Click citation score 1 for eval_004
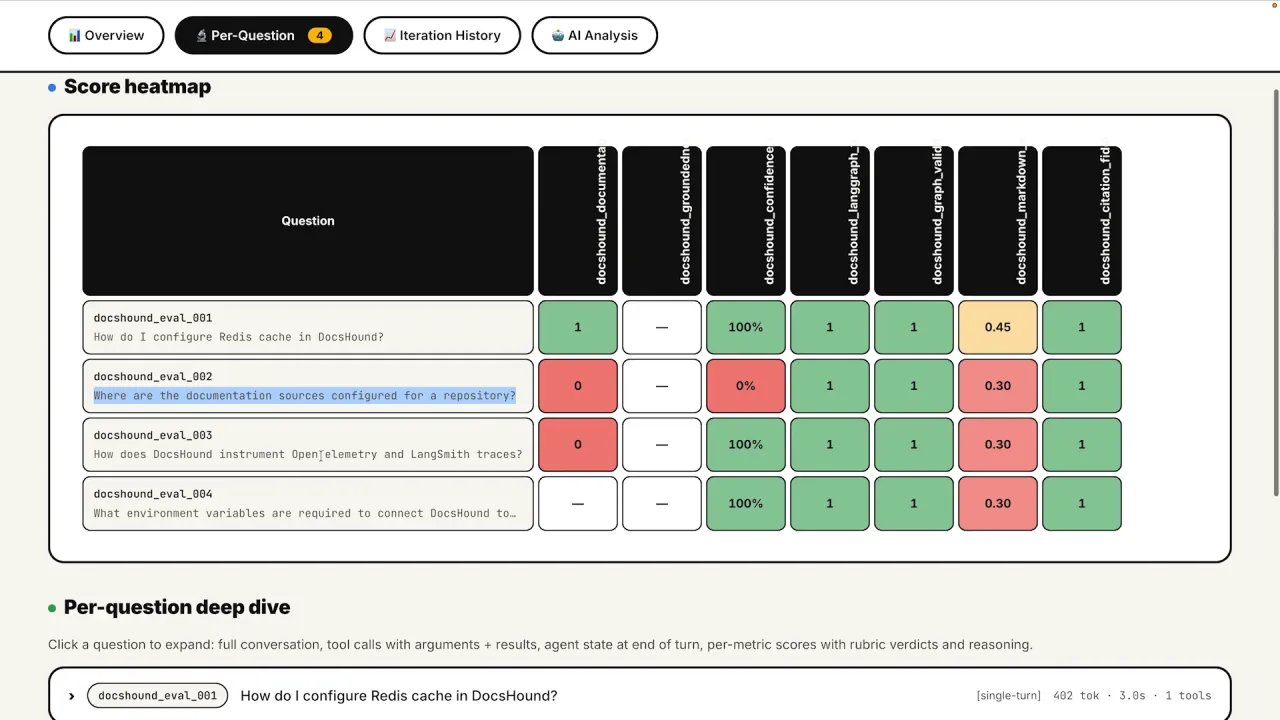Screen dimensions: 1280x720 (x=1082, y=503)
